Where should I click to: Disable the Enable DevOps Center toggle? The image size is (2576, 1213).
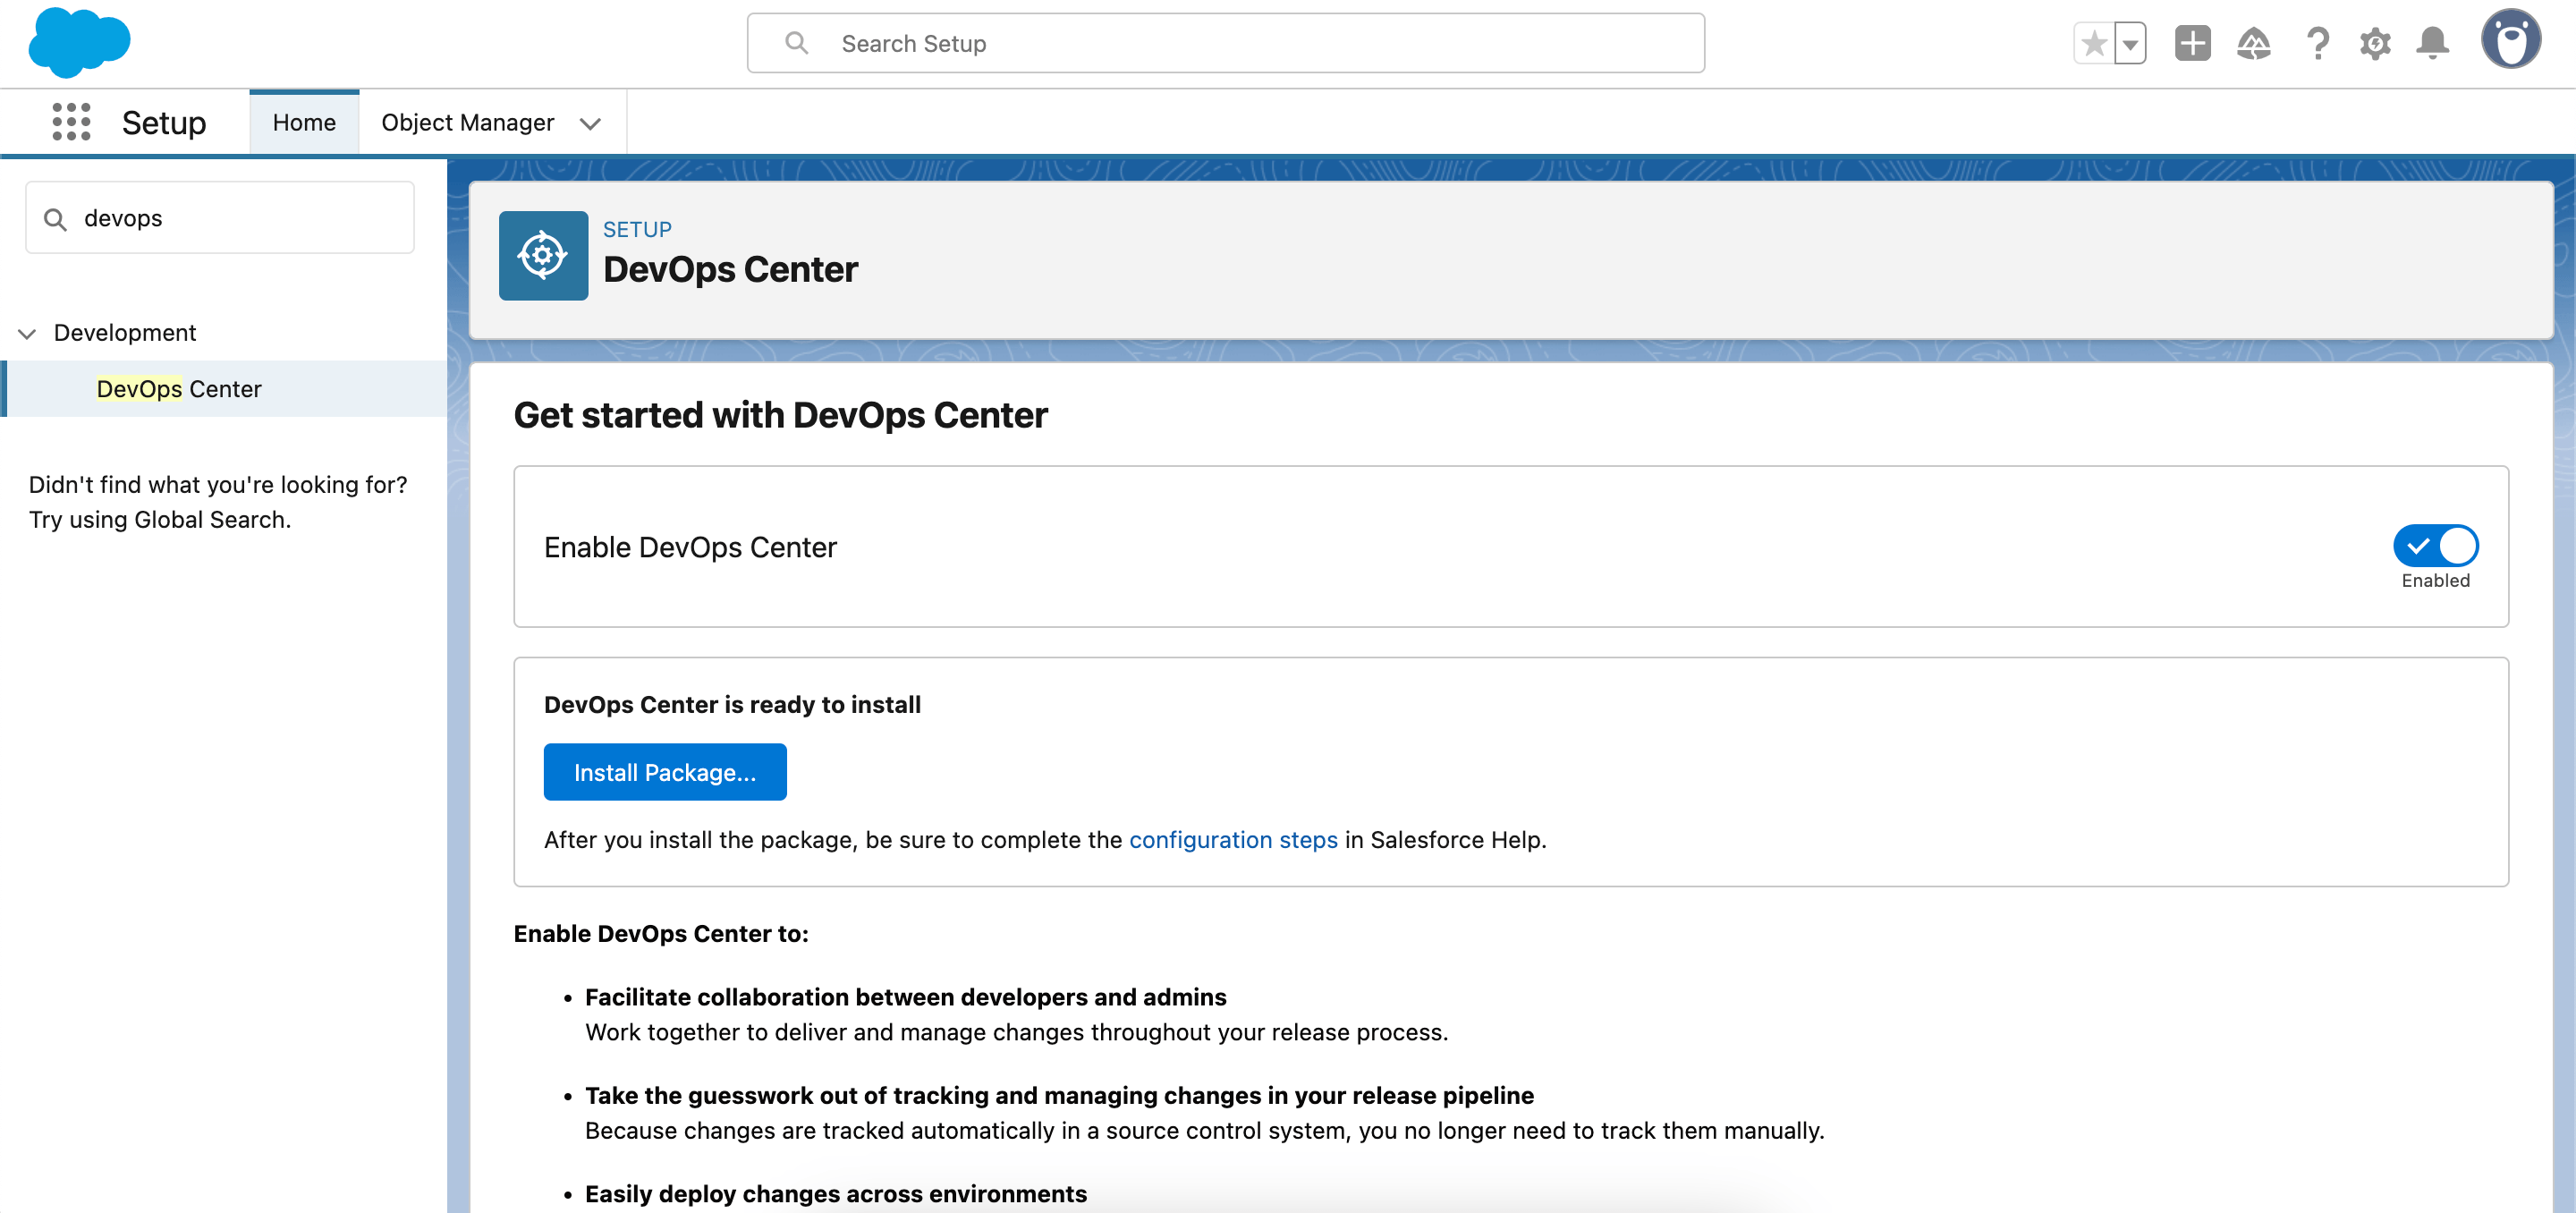tap(2435, 546)
